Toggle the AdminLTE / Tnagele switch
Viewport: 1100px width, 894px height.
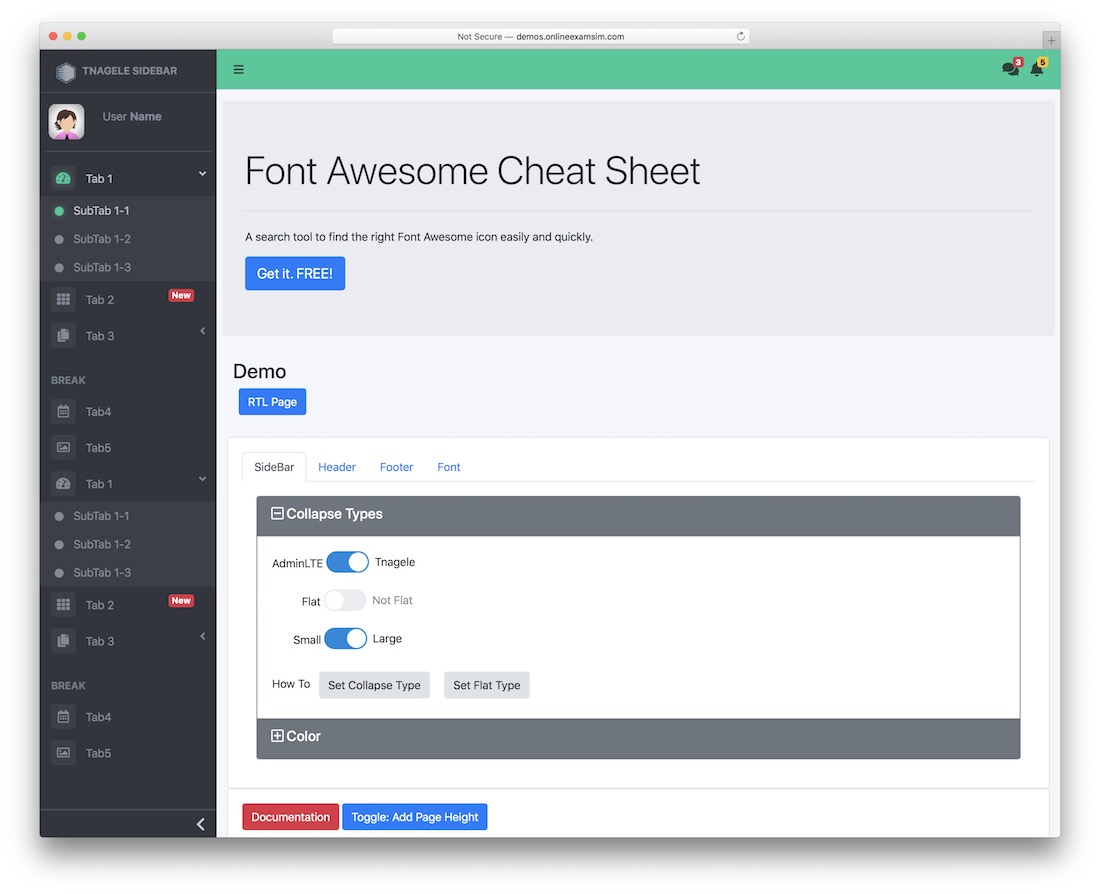click(x=347, y=562)
